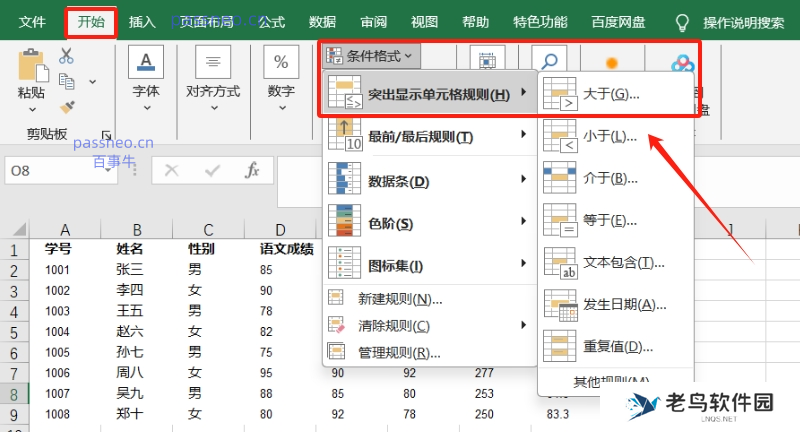
Task: Open the 条件格式 dropdown
Action: click(371, 56)
